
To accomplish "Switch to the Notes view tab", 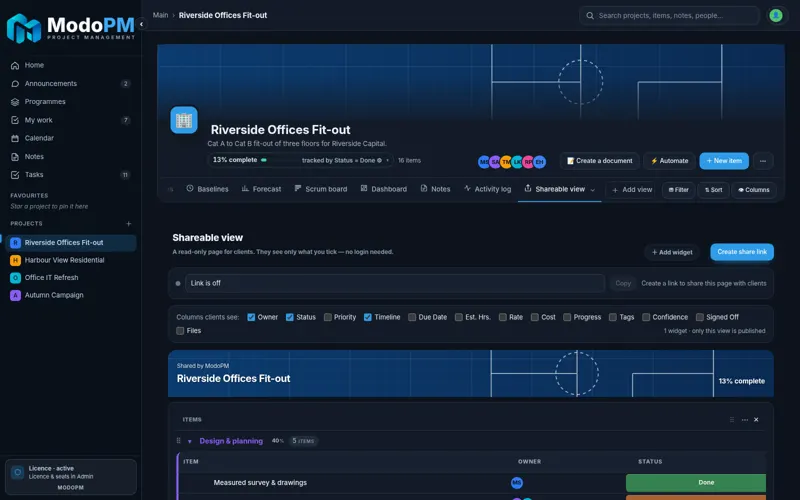I will pyautogui.click(x=435, y=189).
